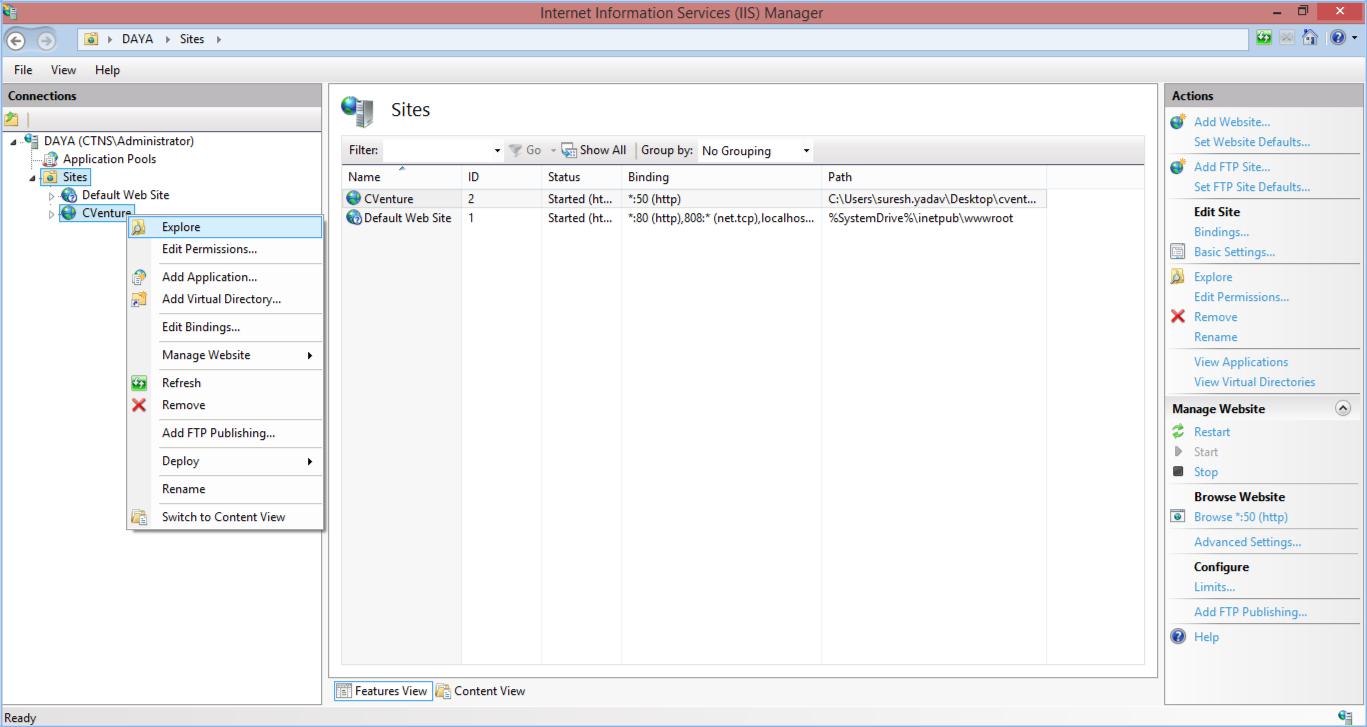This screenshot has width=1367, height=727.
Task: Collapse the DAYA server tree node
Action: click(x=14, y=142)
